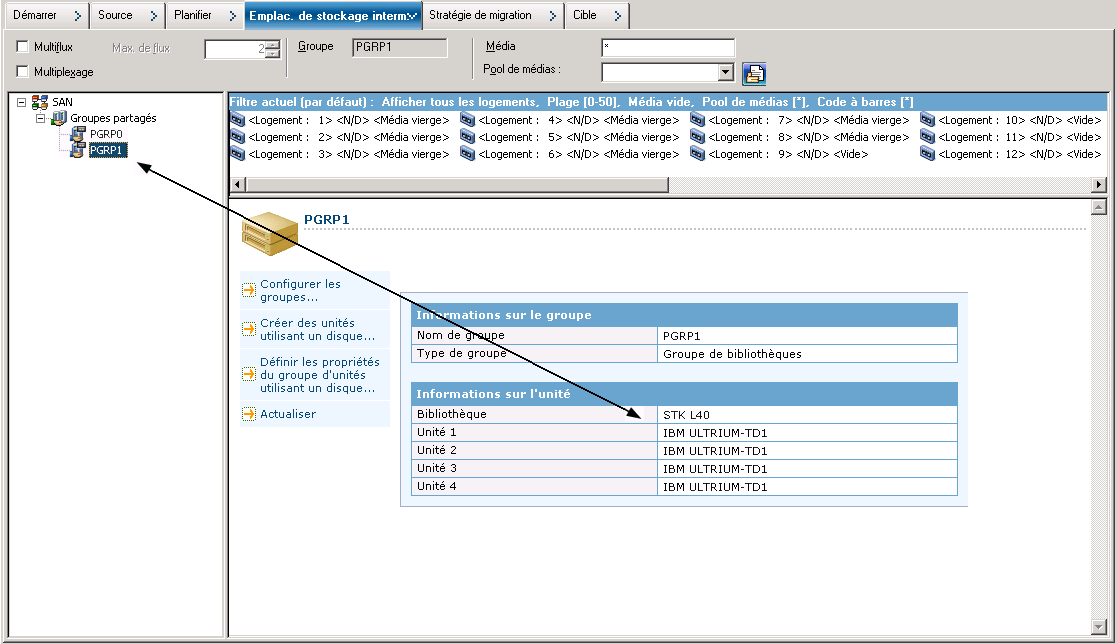Collapse the SAN tree node
Screen dimensions: 1117x644
[x=22, y=102]
